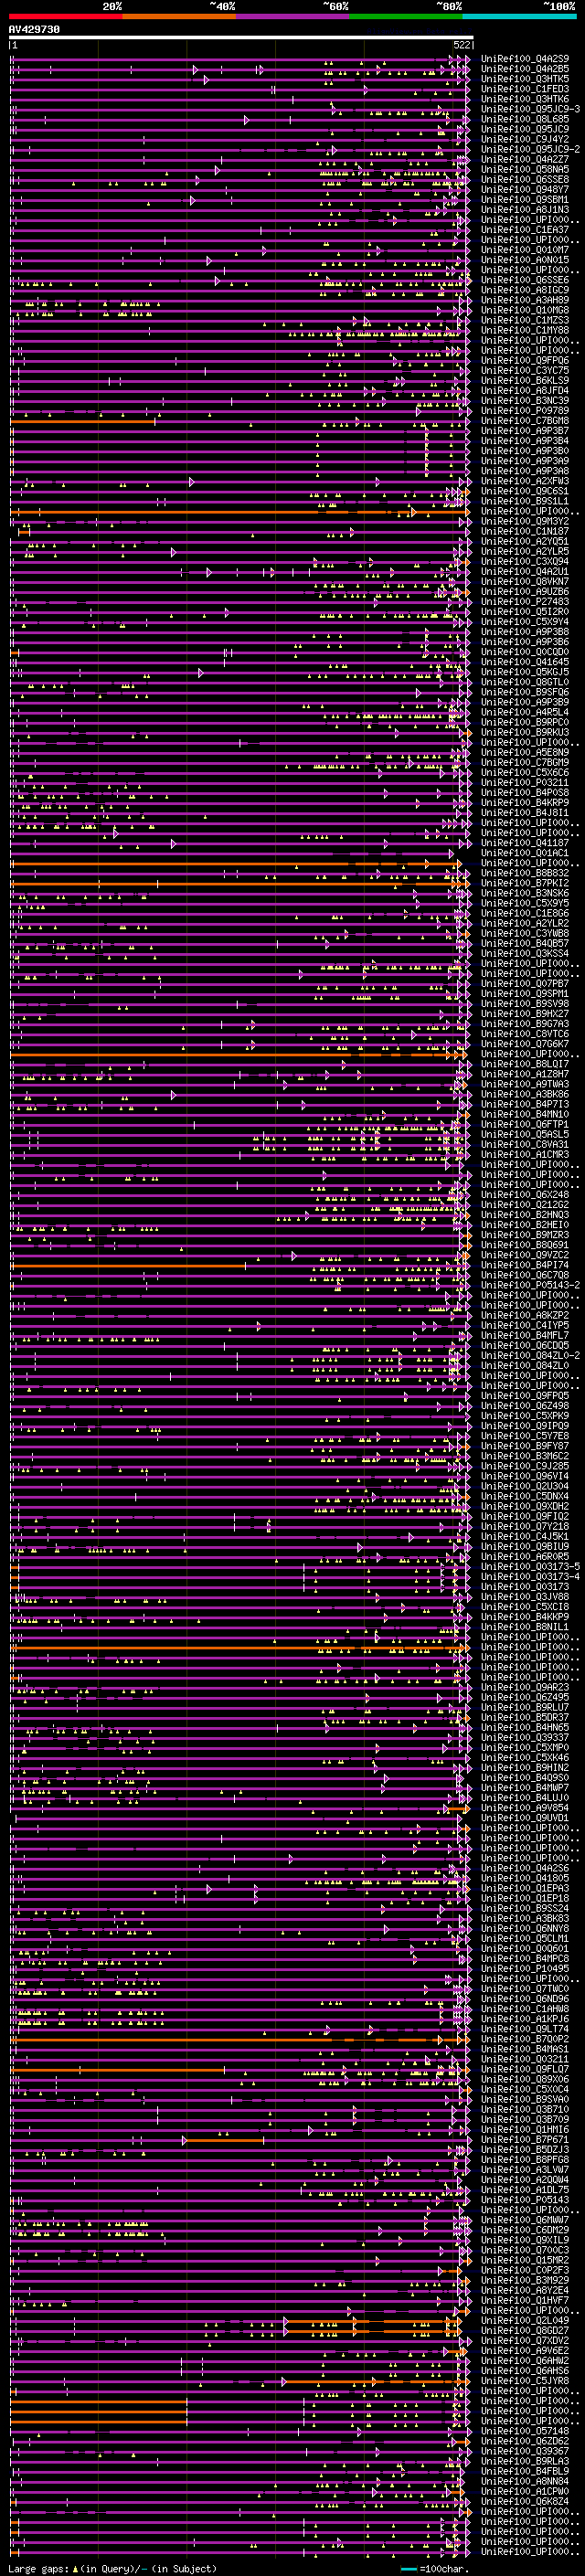Click hit label UniRef100_C1EA37
The image size is (585, 2576).
[x=525, y=229]
